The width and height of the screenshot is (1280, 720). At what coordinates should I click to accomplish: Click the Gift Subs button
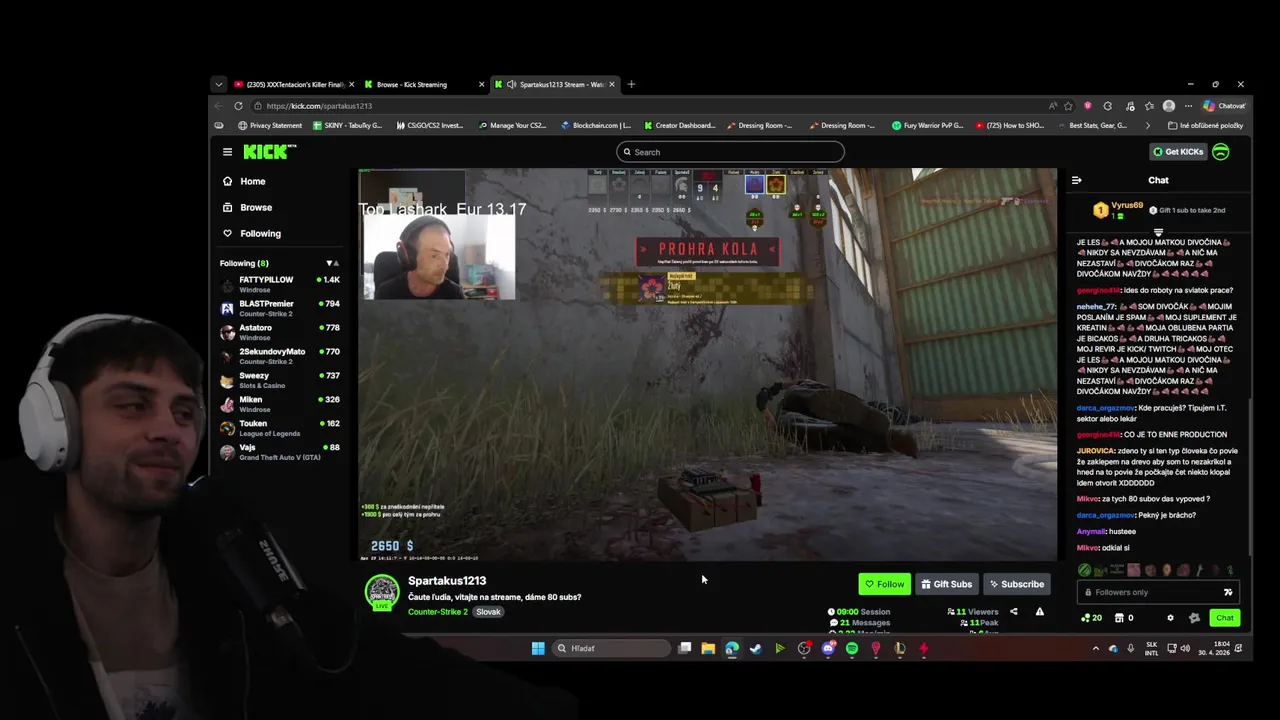[x=946, y=584]
